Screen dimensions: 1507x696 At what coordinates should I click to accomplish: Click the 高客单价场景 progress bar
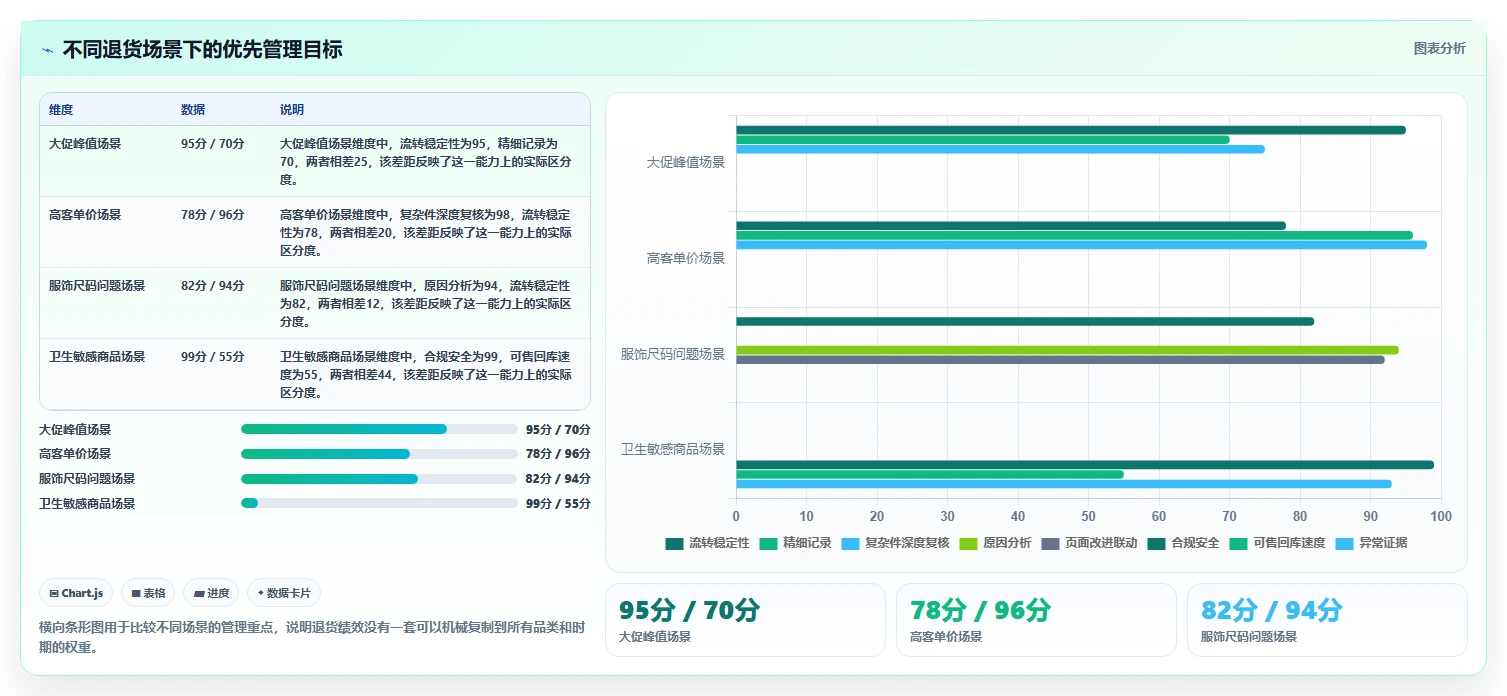[x=379, y=454]
